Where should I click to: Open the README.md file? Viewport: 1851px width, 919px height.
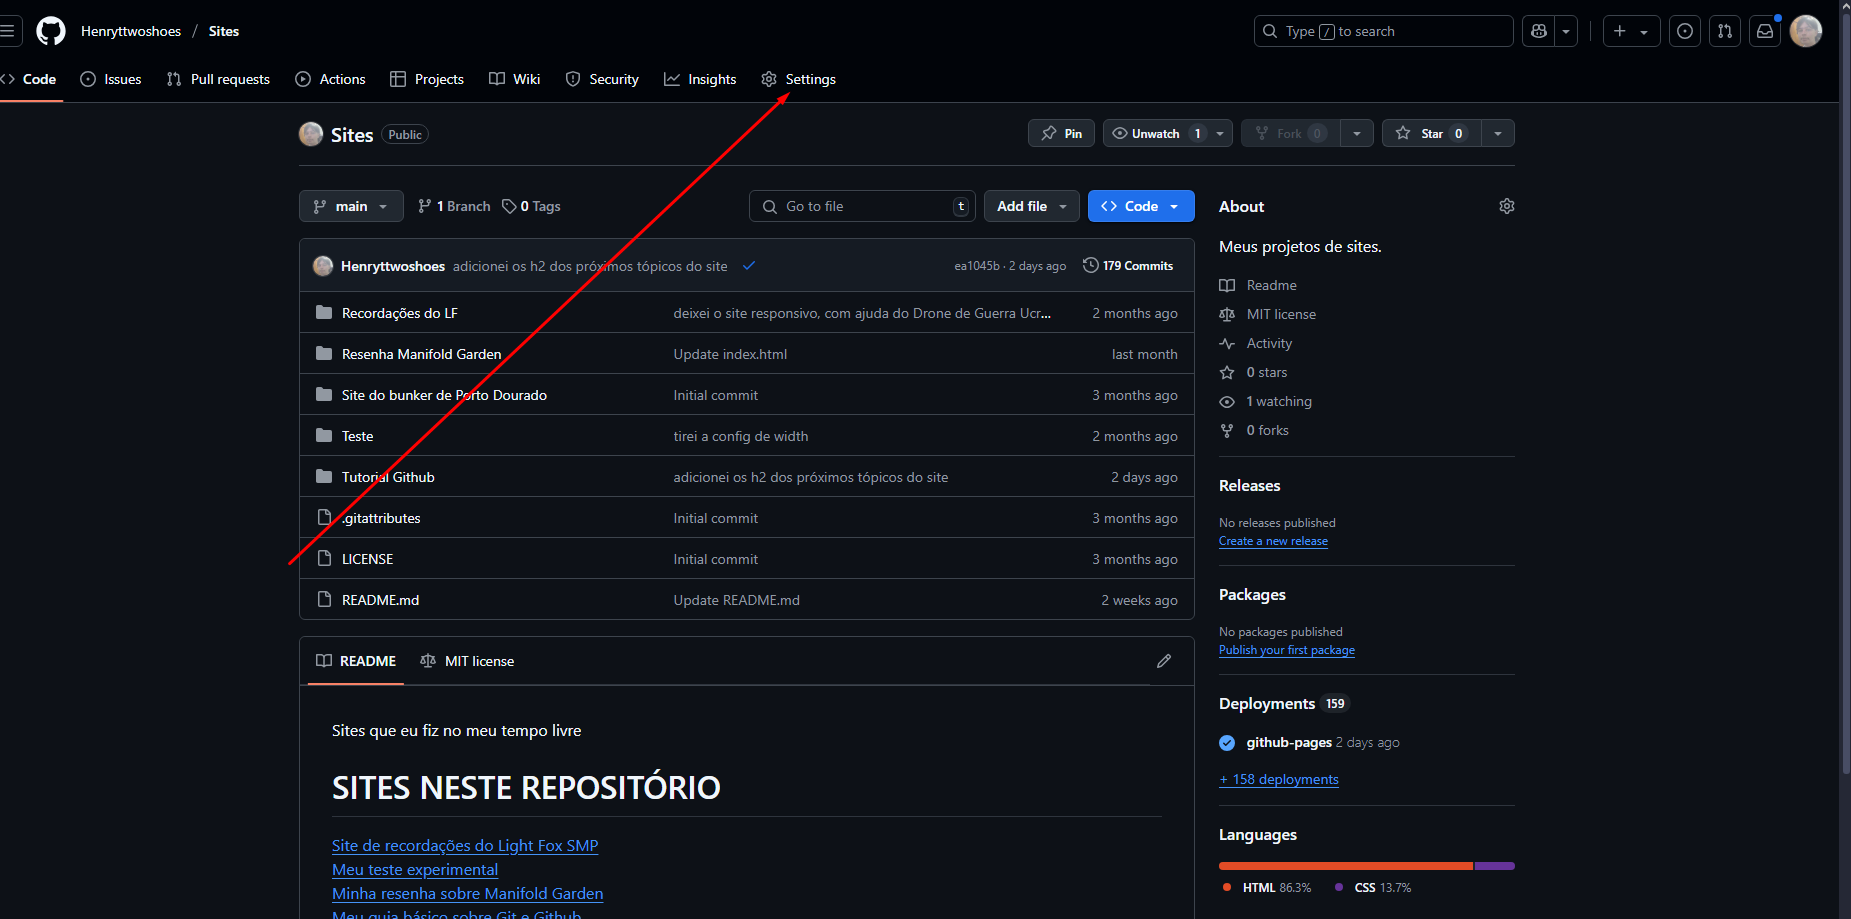point(380,600)
